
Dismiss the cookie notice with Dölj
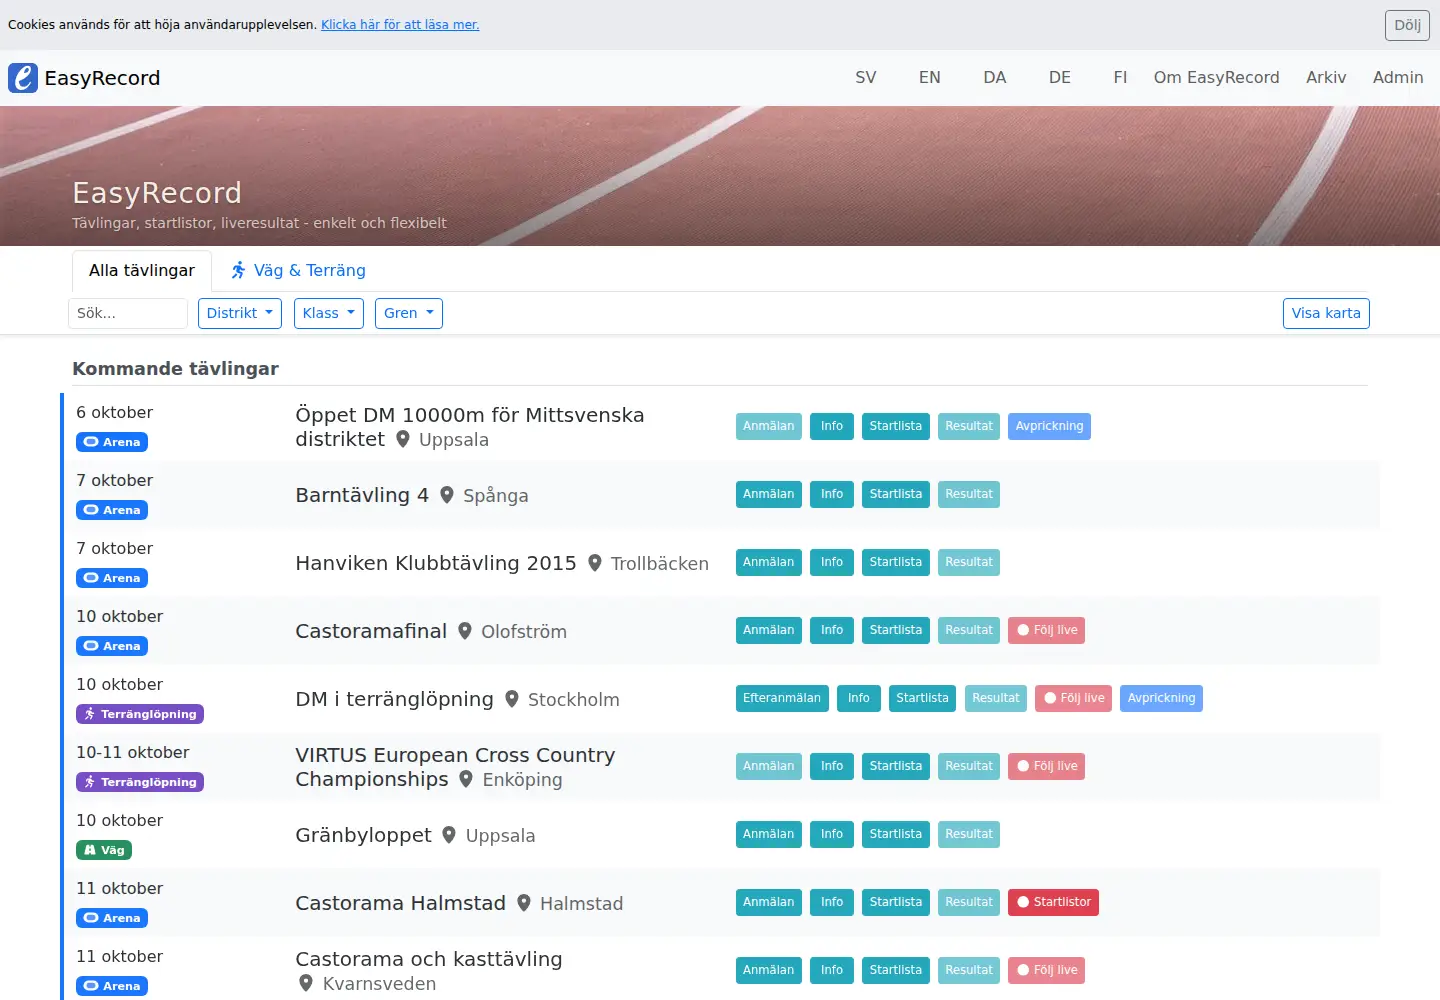point(1407,25)
